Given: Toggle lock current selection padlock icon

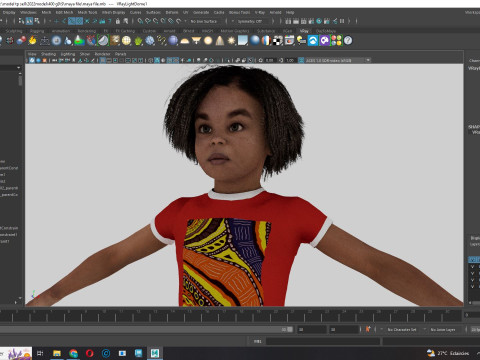Looking at the screenshot, I should pyautogui.click(x=118, y=21).
